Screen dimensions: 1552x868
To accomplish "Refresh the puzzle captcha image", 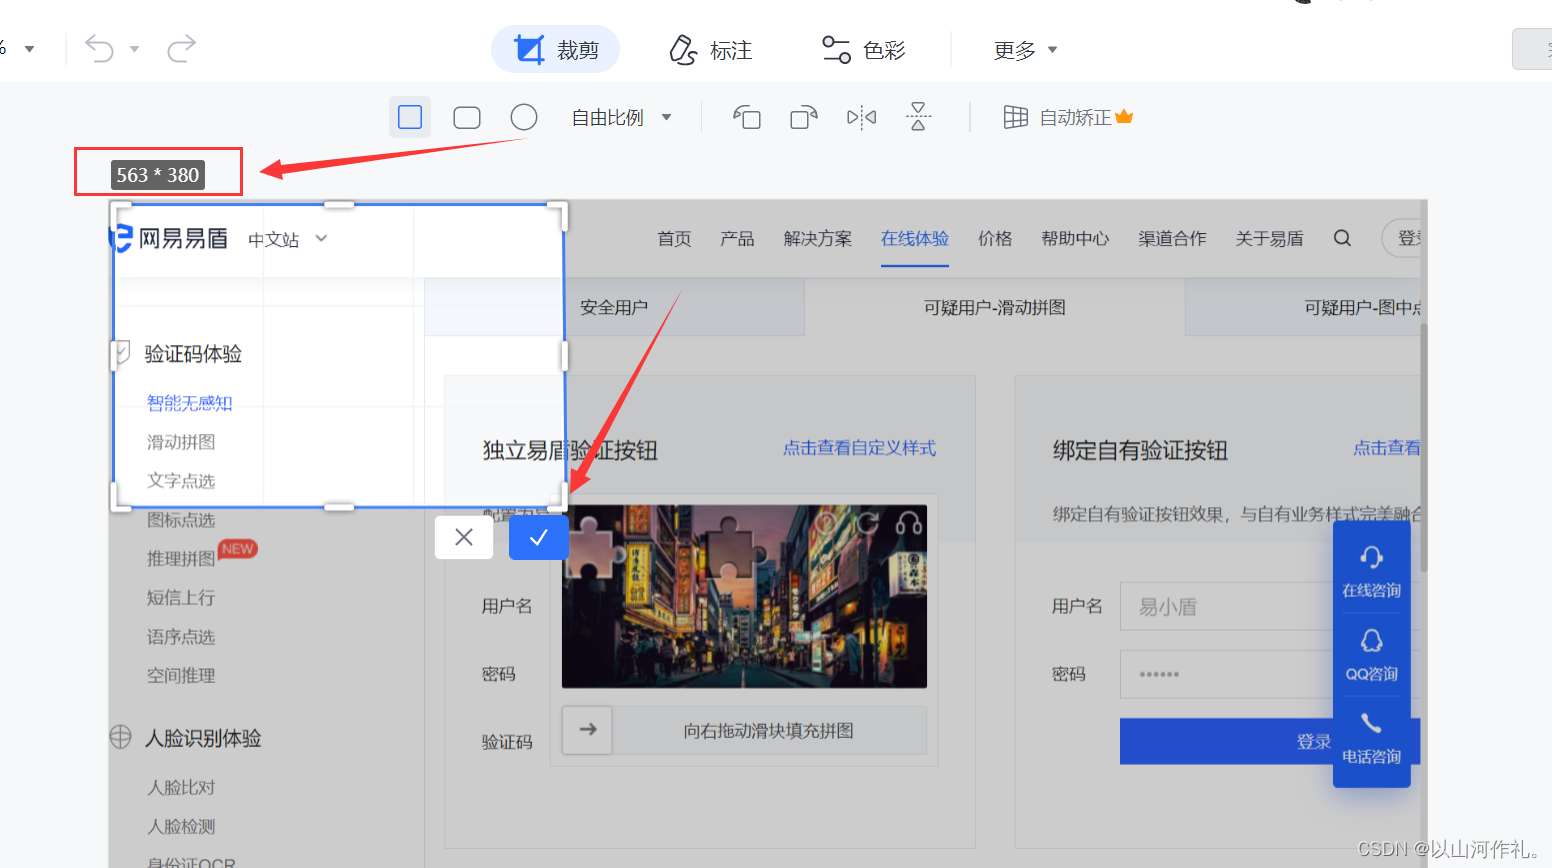I will pyautogui.click(x=866, y=522).
